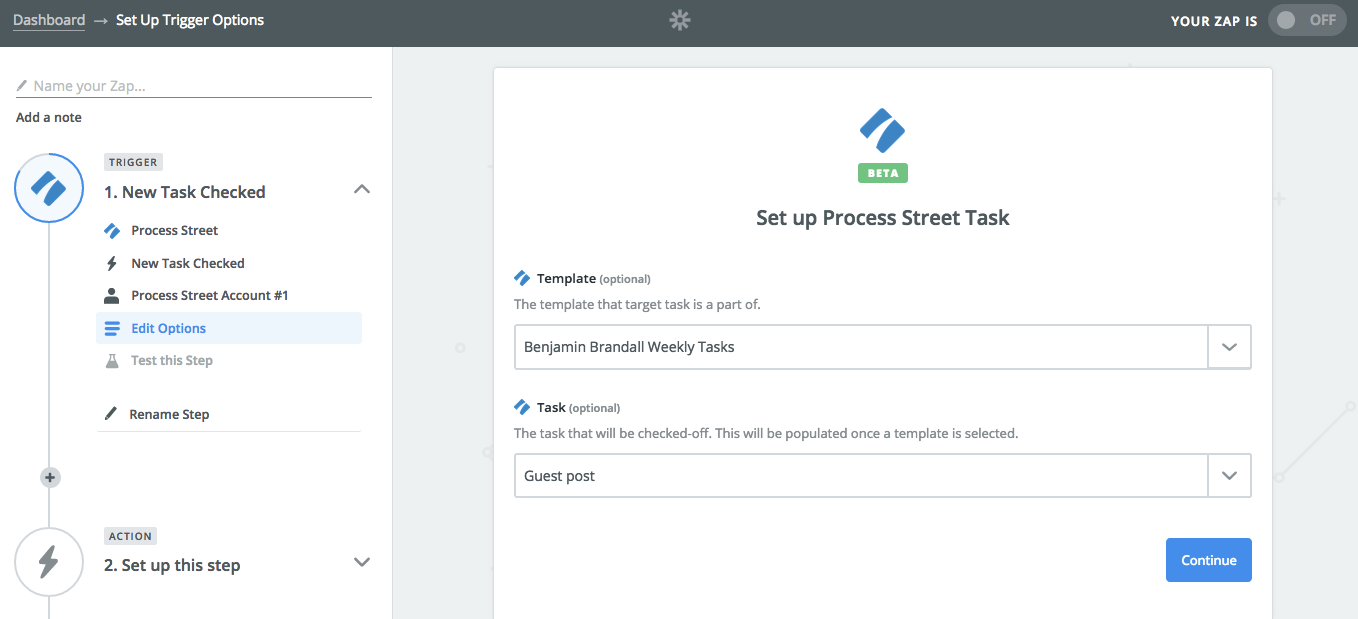Click the text 'The template that target task is a part of.'
This screenshot has height=619, width=1358.
tap(637, 304)
